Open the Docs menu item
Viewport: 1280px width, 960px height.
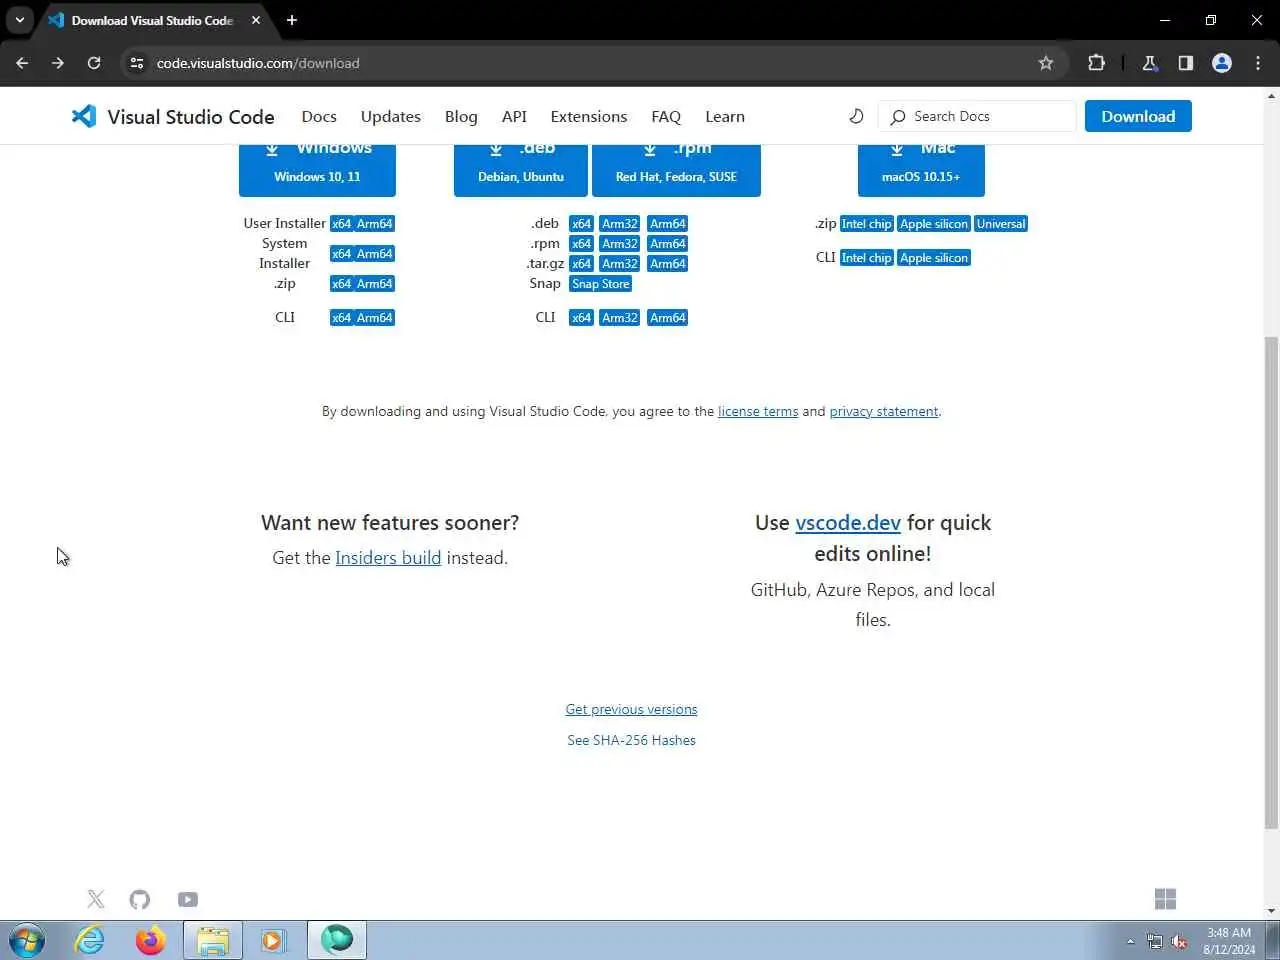(319, 117)
